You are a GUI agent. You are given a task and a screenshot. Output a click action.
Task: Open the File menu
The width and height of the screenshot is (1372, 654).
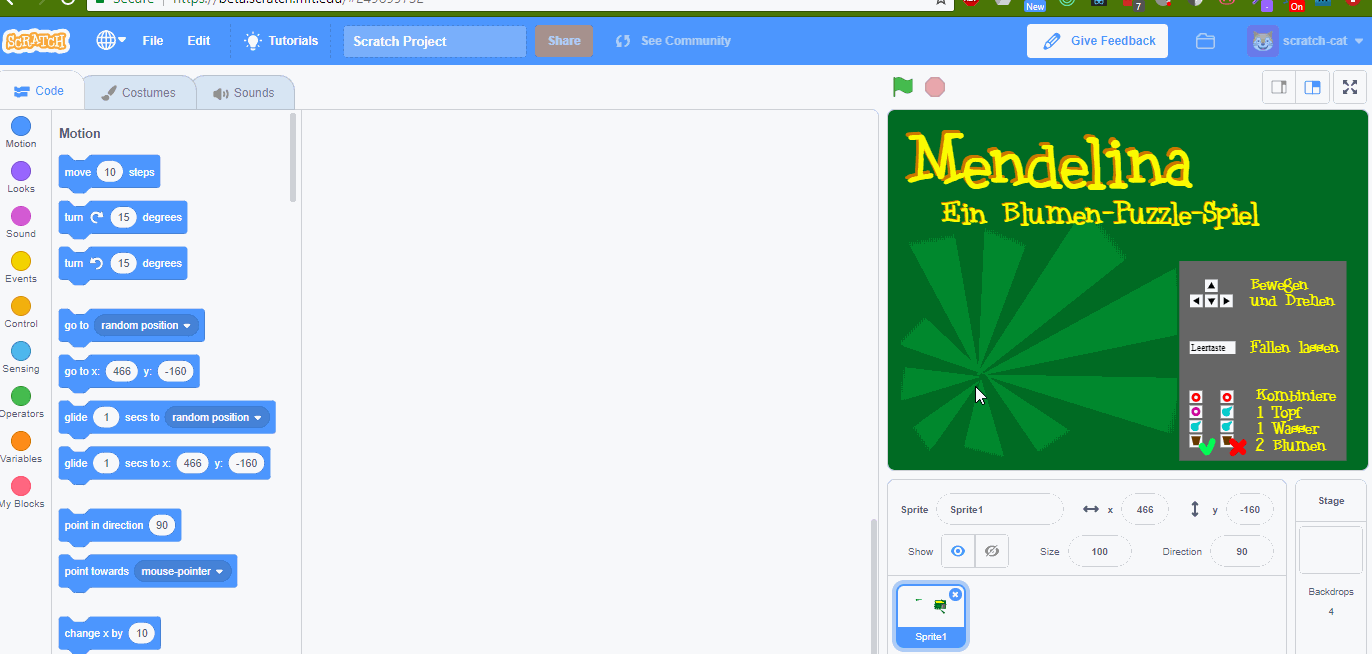(153, 41)
